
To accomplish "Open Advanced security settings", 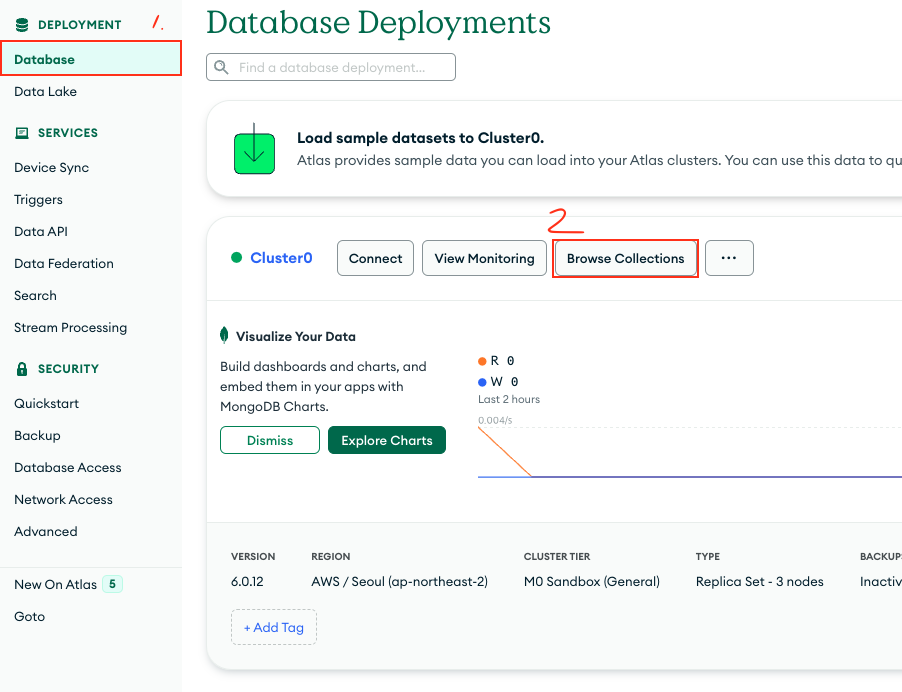I will tap(46, 532).
